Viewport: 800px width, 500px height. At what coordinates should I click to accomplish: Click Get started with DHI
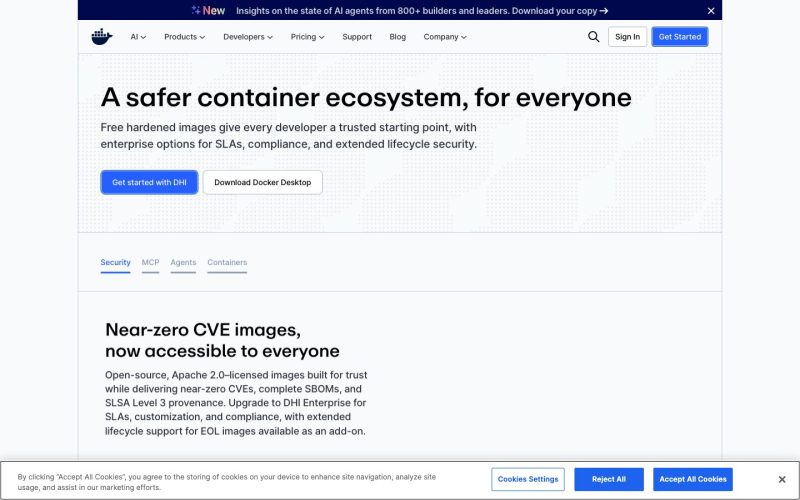pos(149,182)
